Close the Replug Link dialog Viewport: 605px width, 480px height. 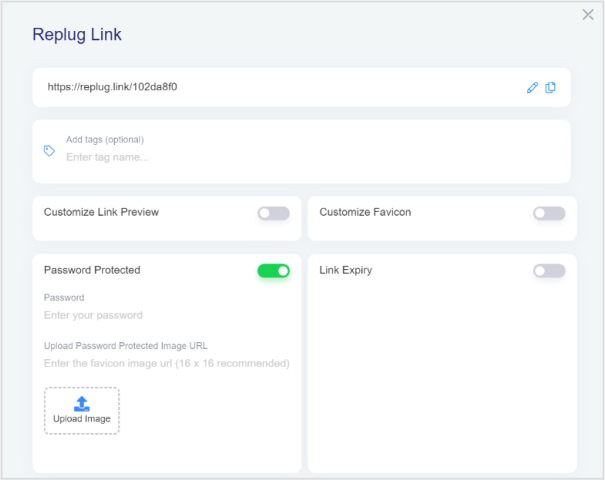coord(588,15)
